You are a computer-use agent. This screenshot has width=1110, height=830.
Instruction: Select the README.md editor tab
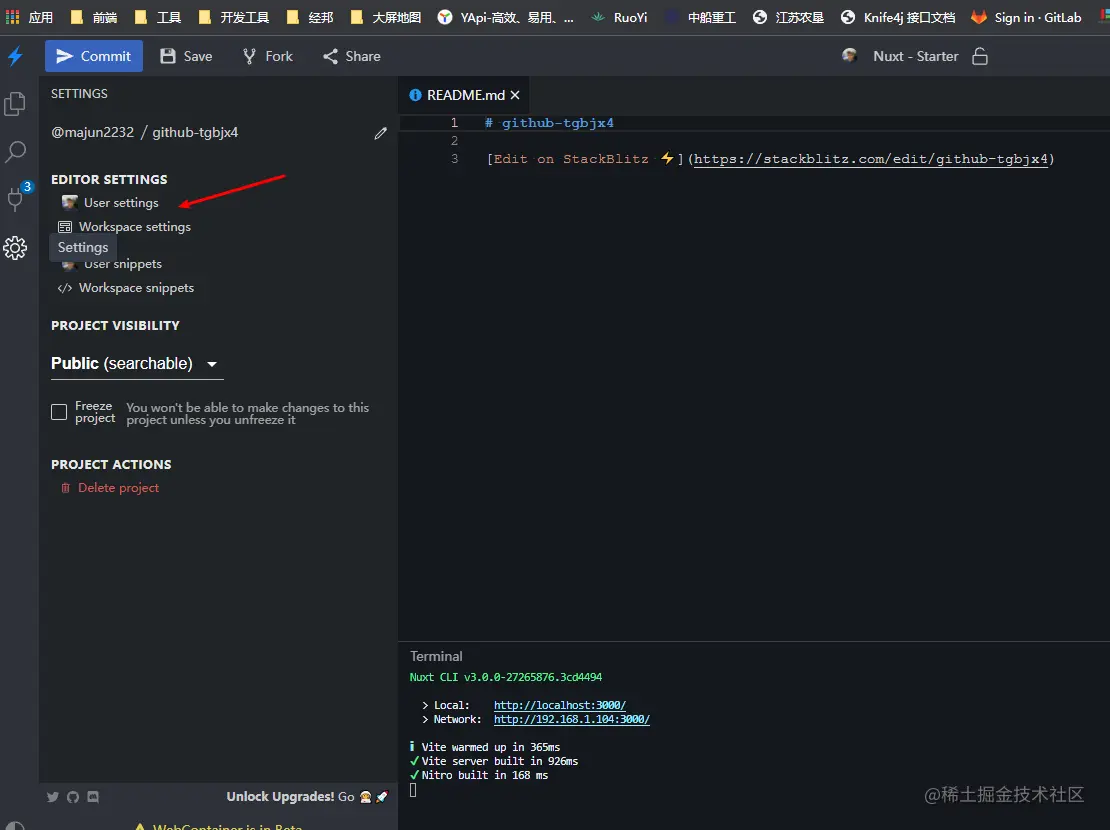click(465, 95)
